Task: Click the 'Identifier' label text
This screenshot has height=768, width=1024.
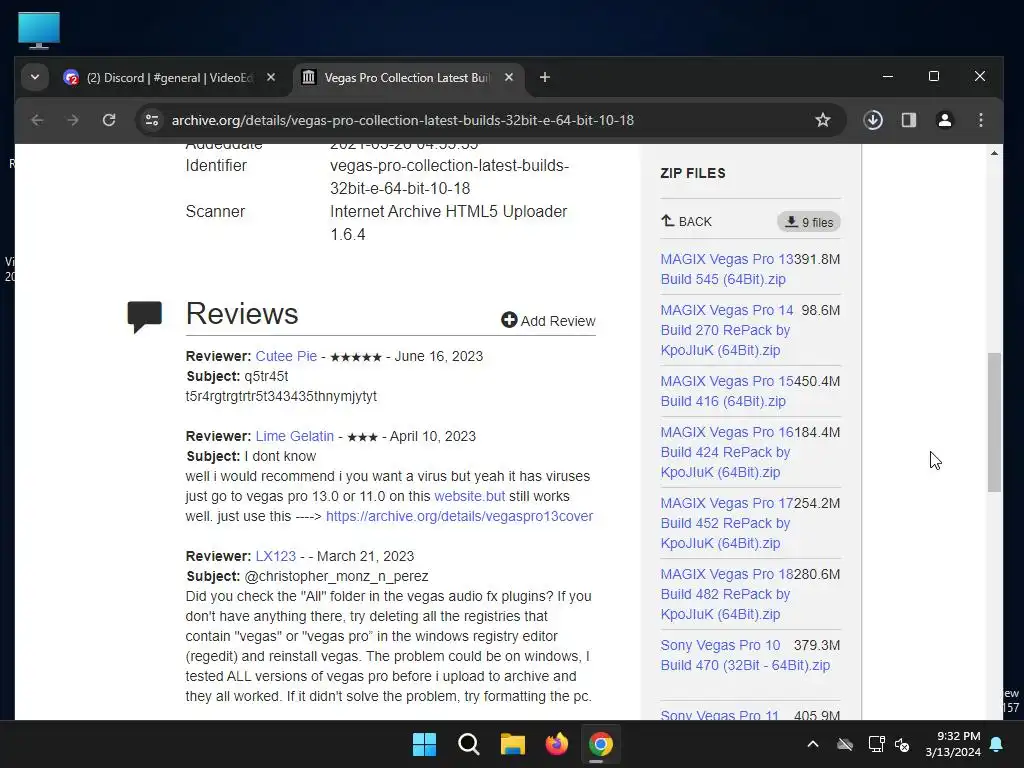Action: pyautogui.click(x=216, y=165)
